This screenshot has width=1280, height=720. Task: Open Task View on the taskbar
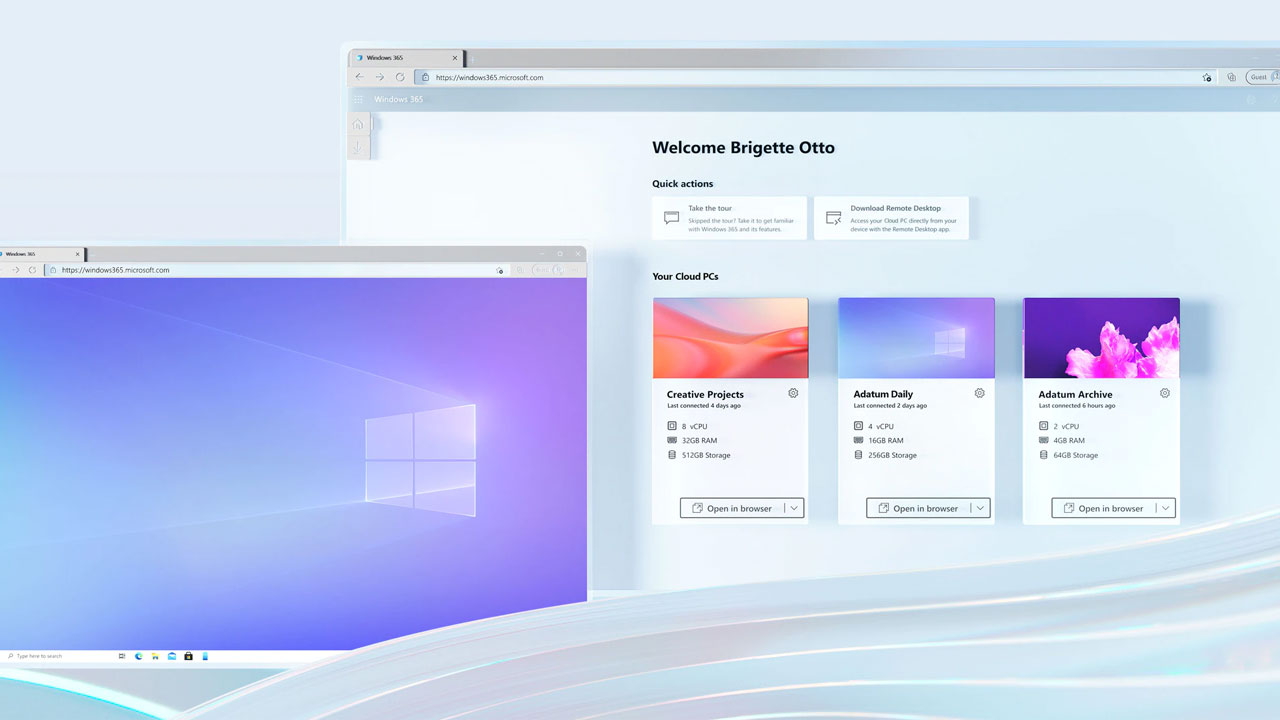122,656
